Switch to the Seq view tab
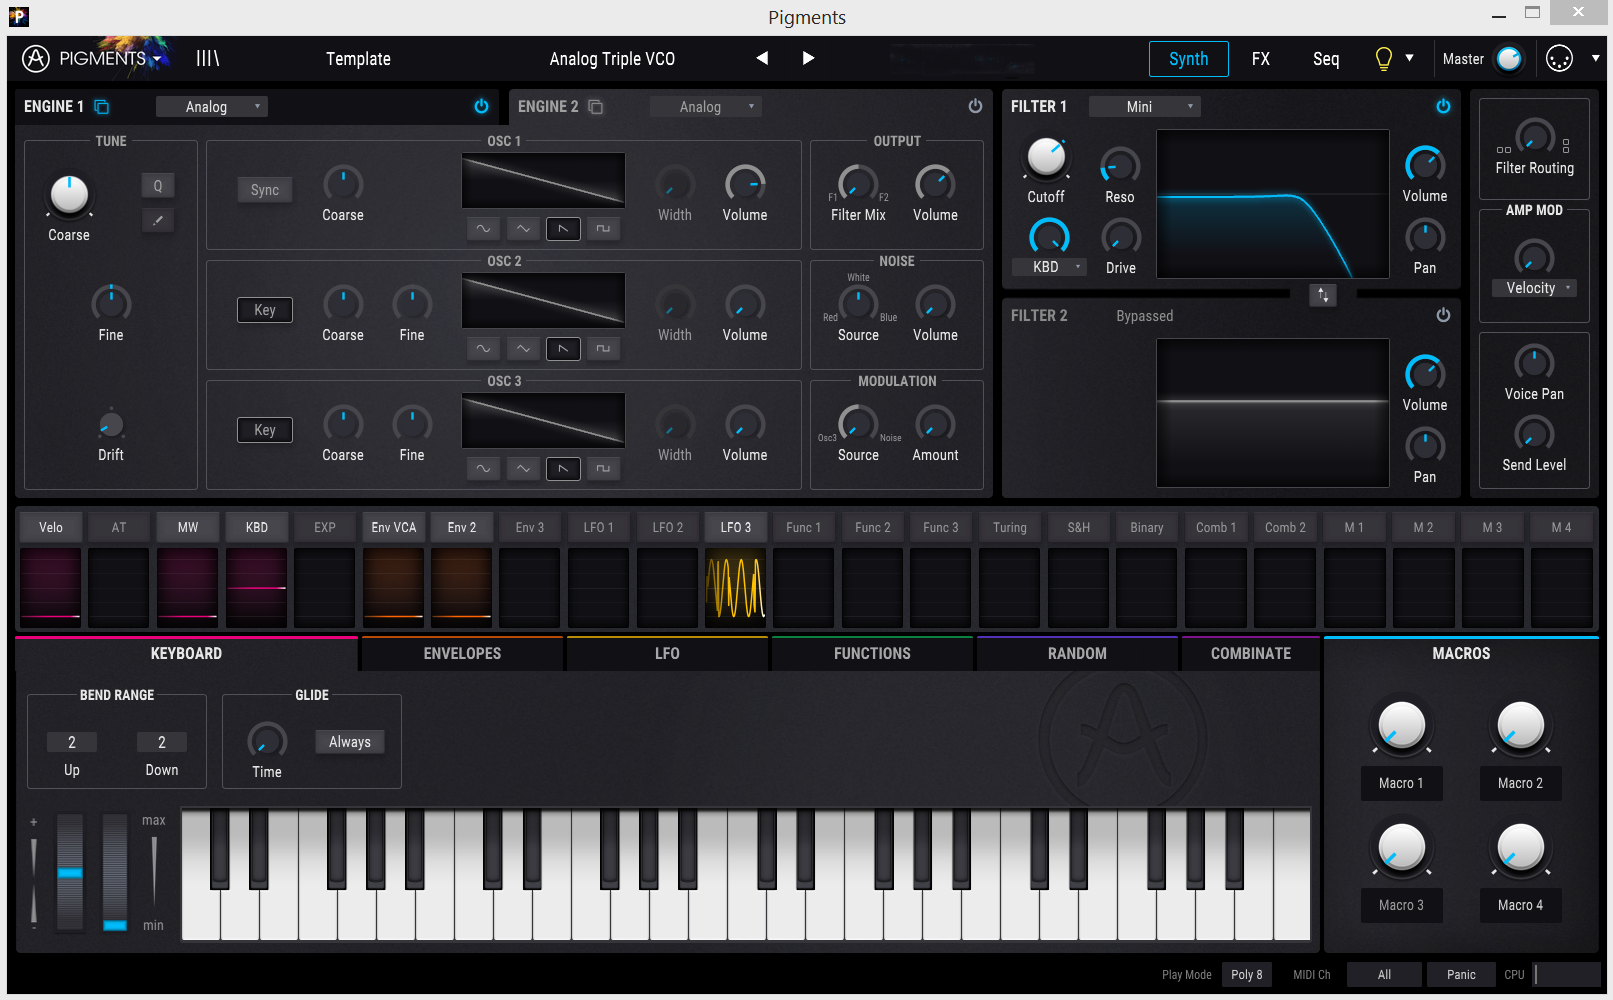The width and height of the screenshot is (1613, 1000). (x=1326, y=59)
